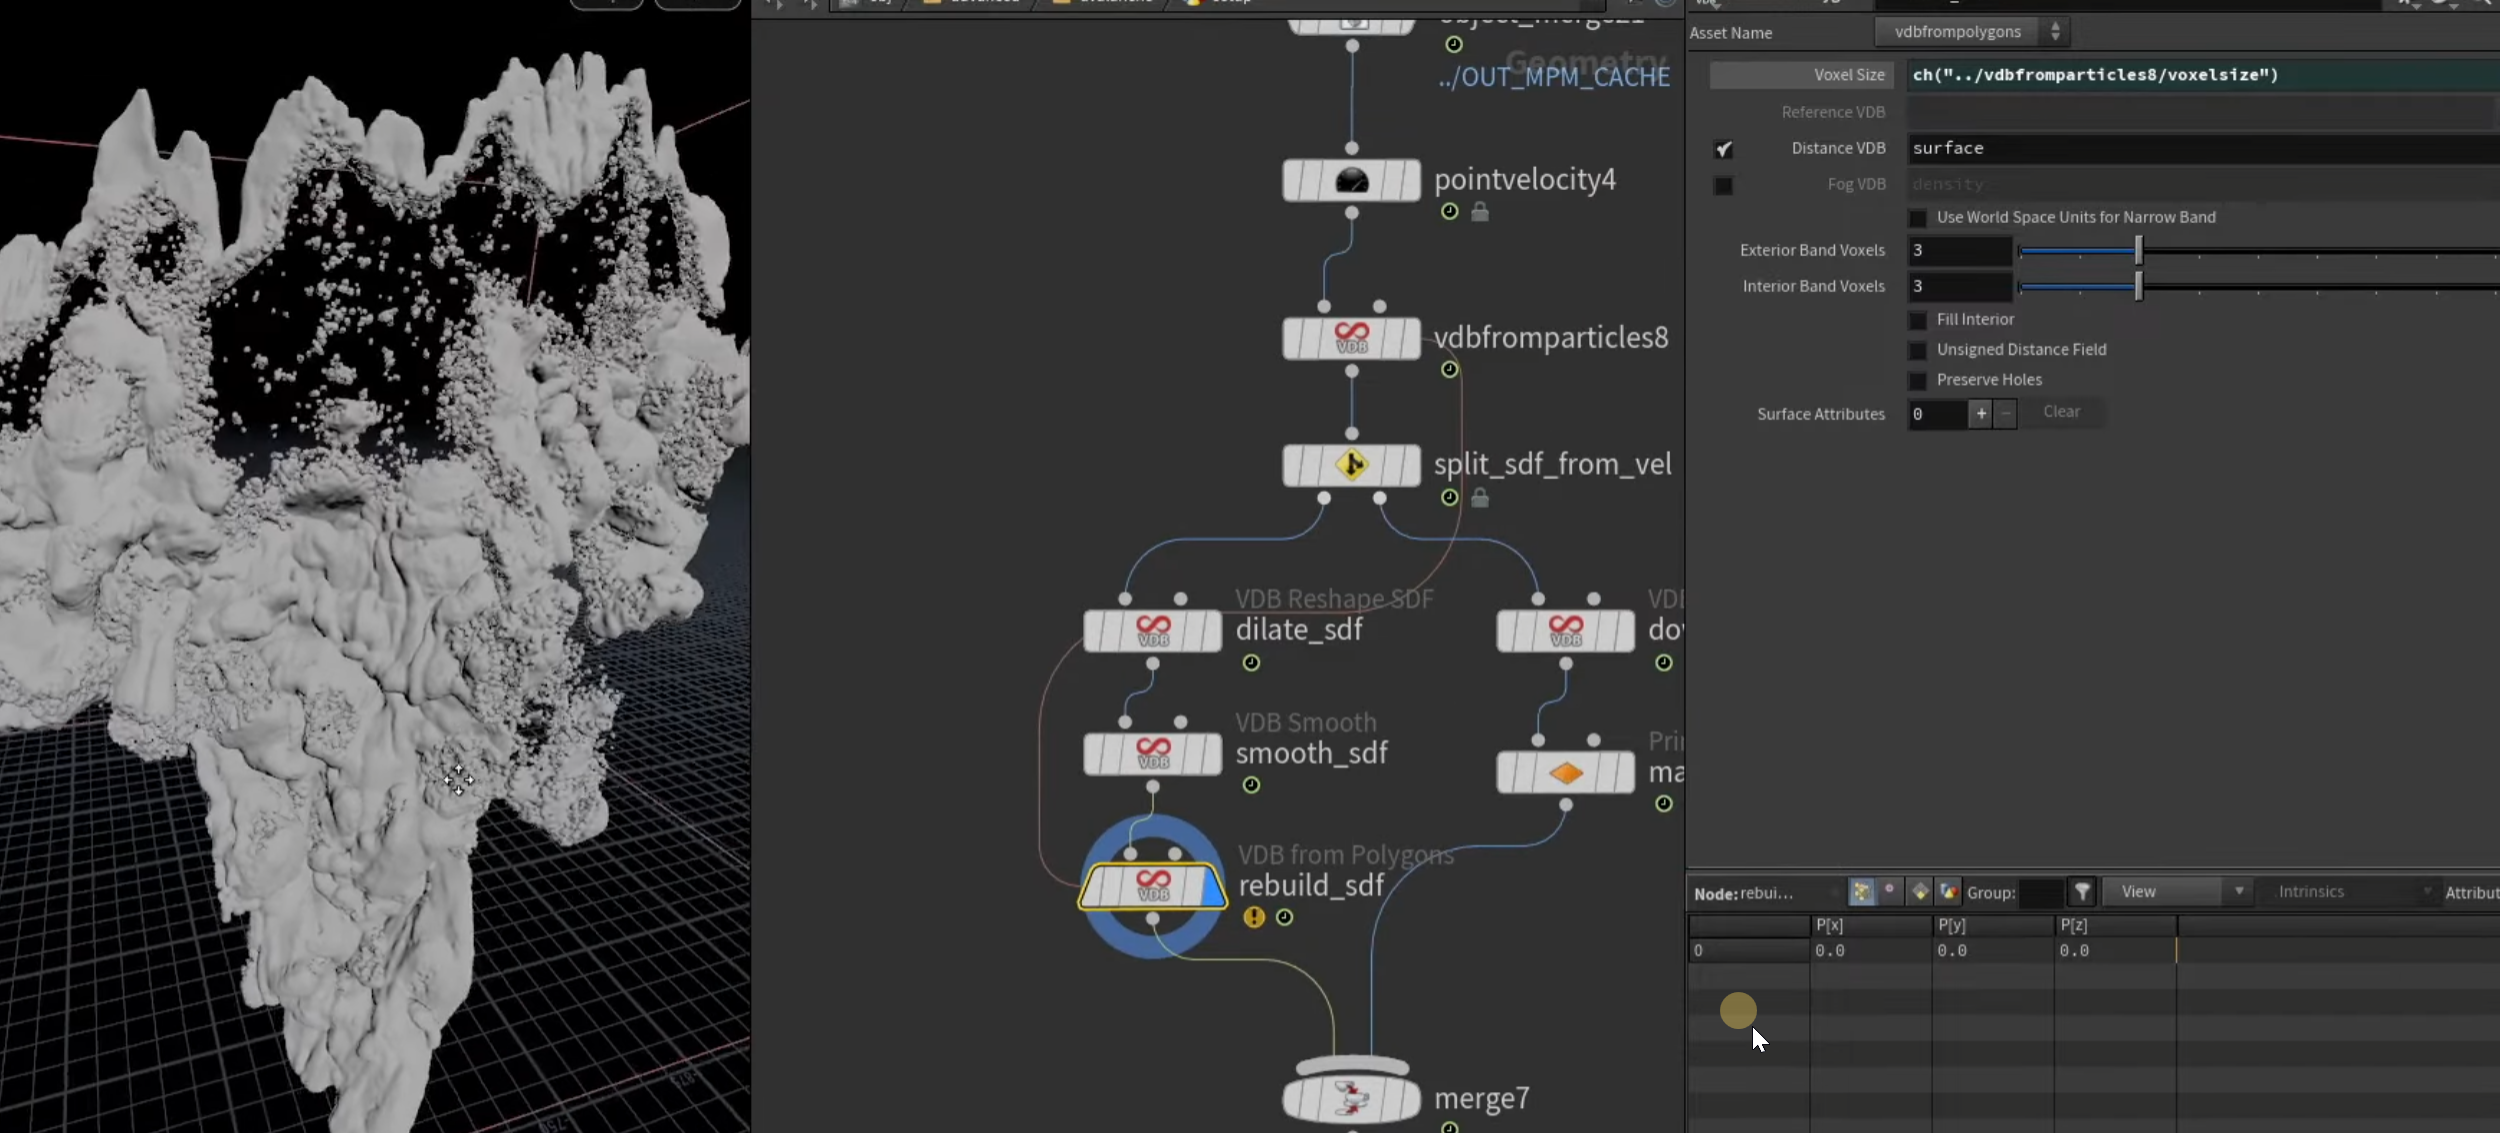2500x1133 pixels.
Task: Select the dilate_sdf VDB node
Action: pos(1152,631)
